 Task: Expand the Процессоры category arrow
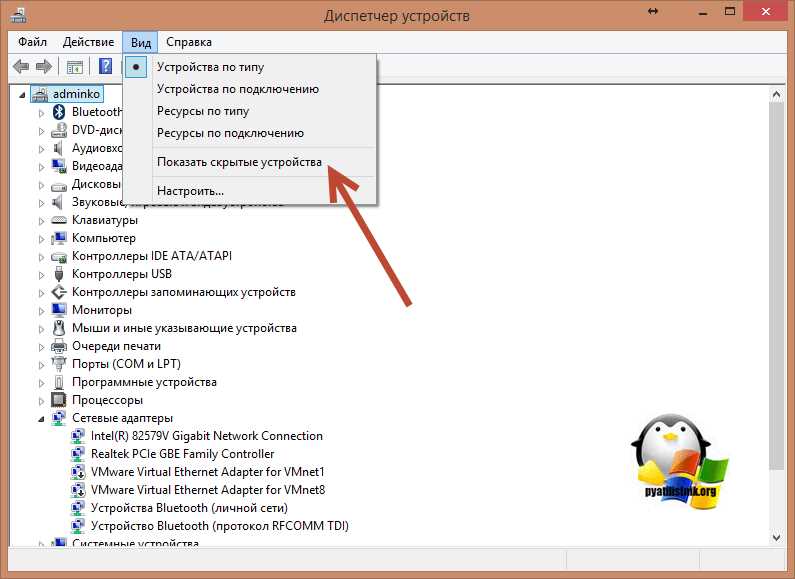[41, 401]
